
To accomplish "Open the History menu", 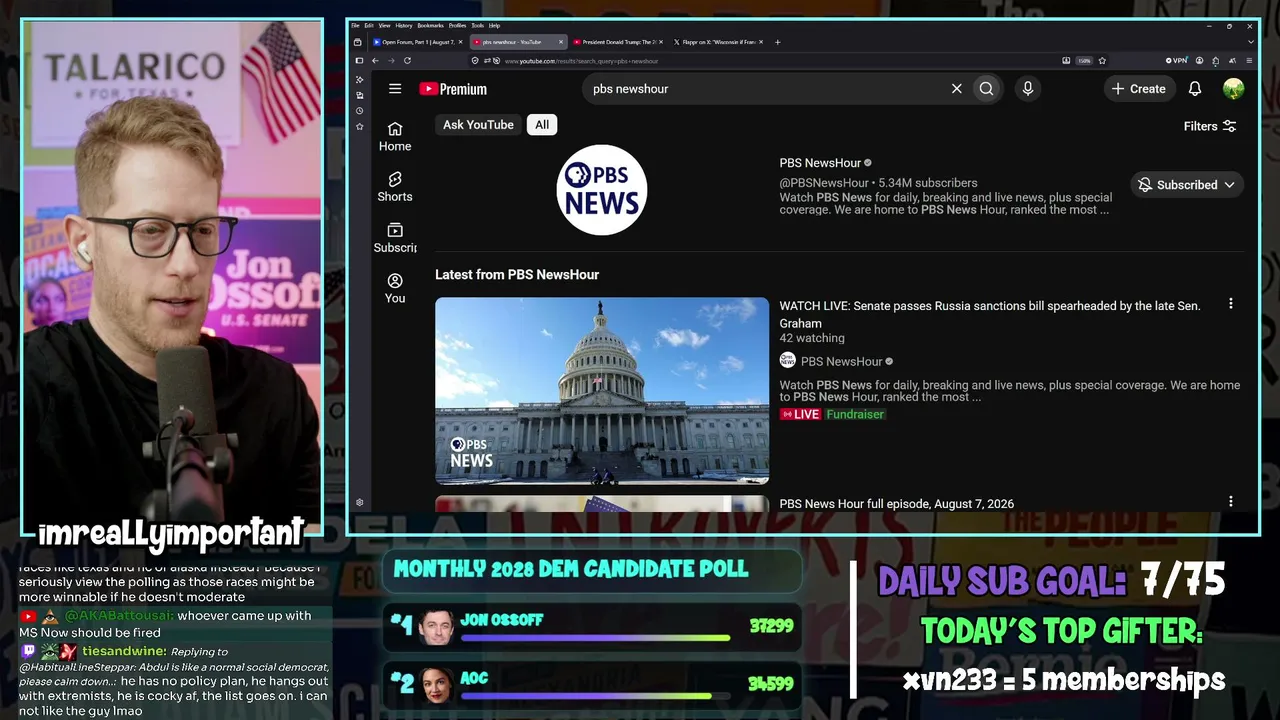I will click(x=404, y=25).
